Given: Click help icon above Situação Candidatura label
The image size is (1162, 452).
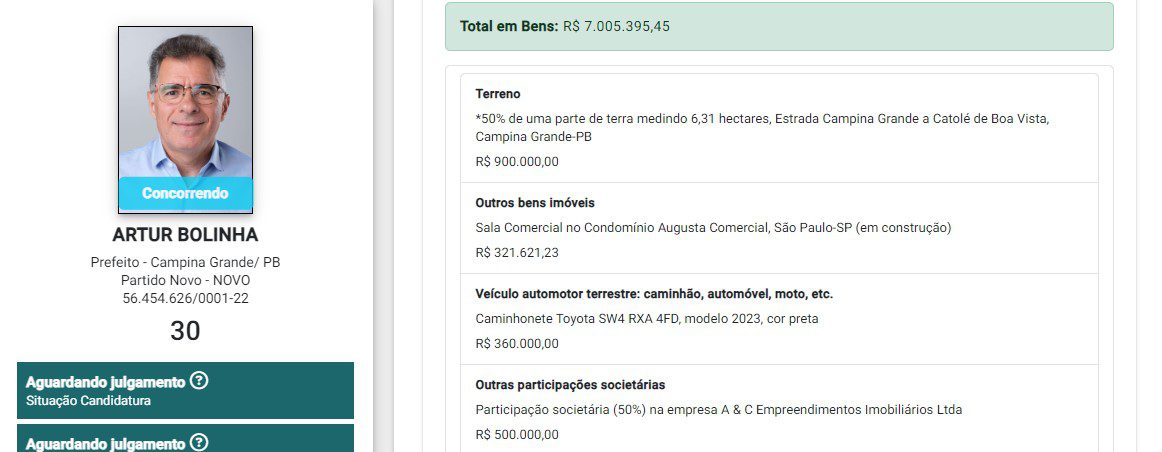Looking at the screenshot, I should (x=199, y=381).
